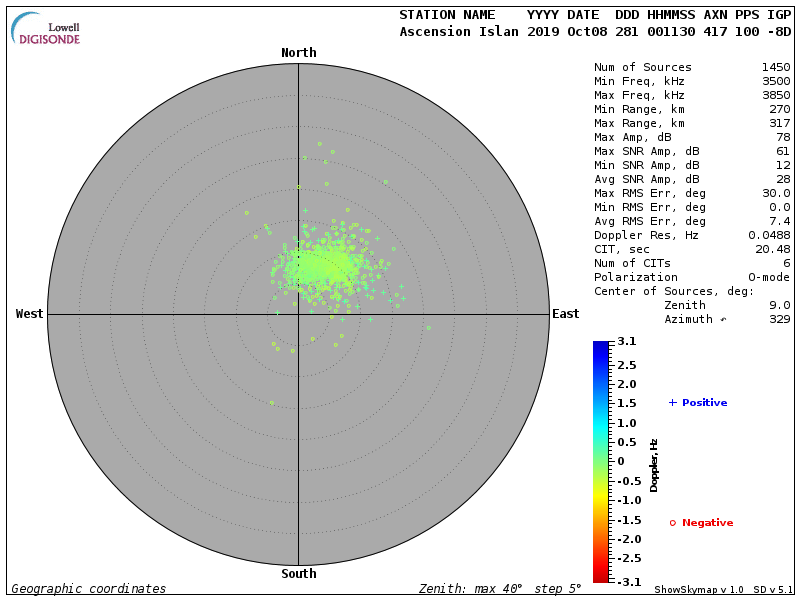Click the -3.1 label at color scale bottom
Viewport: 800px width, 600px height.
[625, 581]
